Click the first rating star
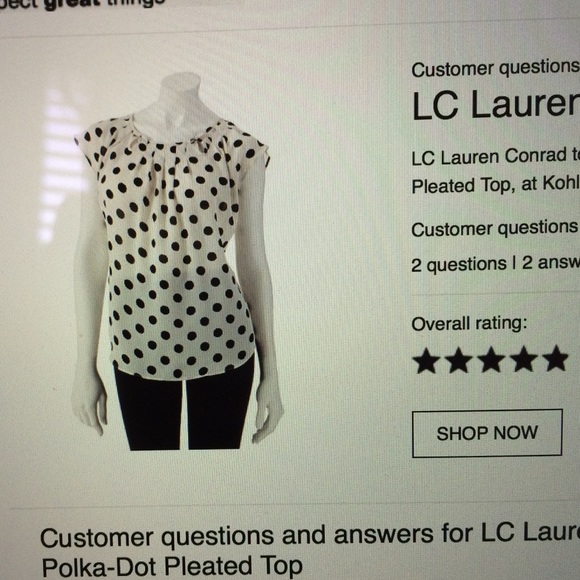Screen dimensions: 580x580 tap(426, 360)
